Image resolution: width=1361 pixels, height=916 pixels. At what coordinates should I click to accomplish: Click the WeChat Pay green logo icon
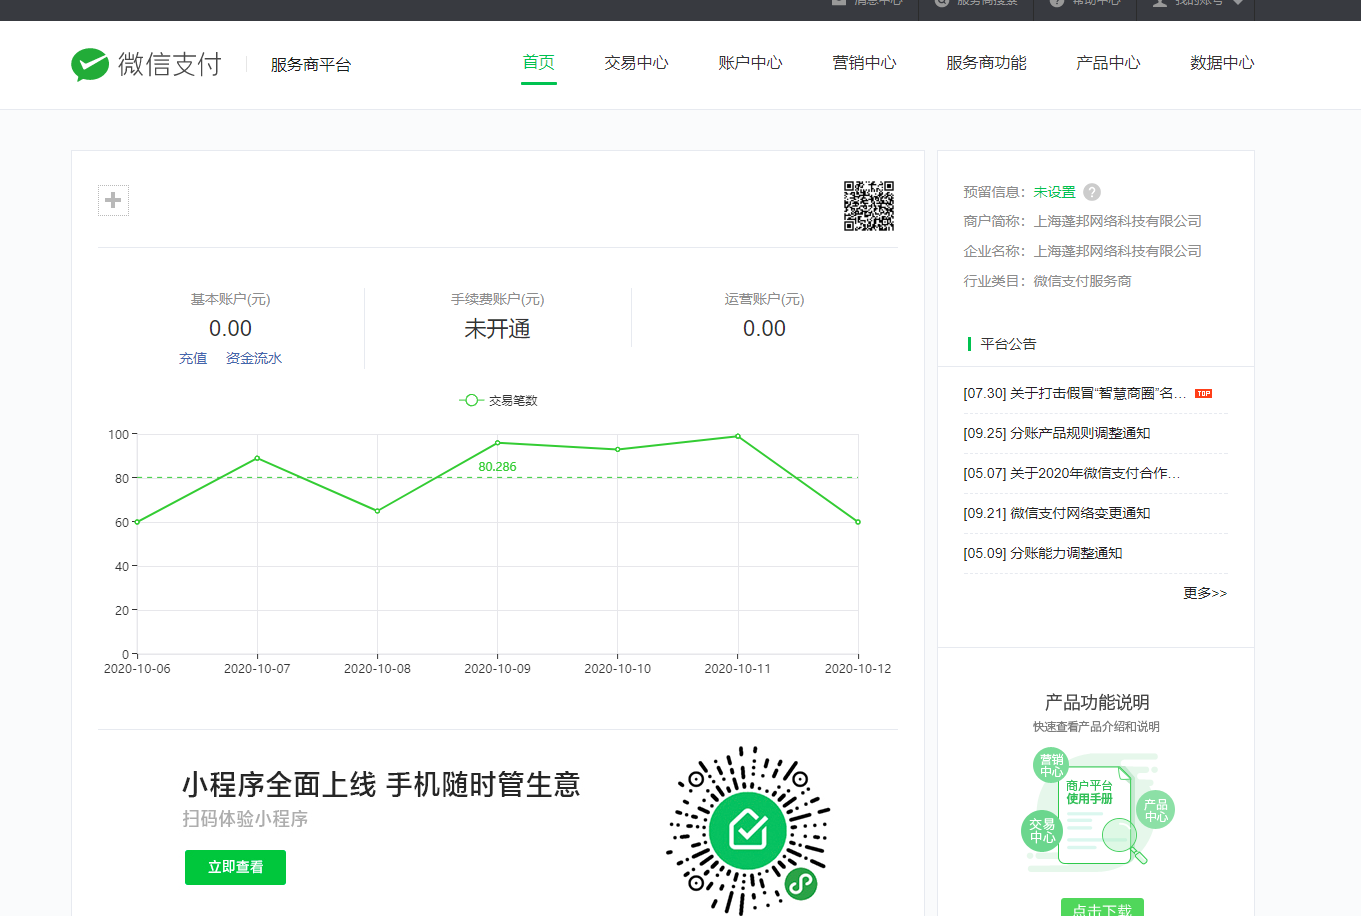coord(90,64)
